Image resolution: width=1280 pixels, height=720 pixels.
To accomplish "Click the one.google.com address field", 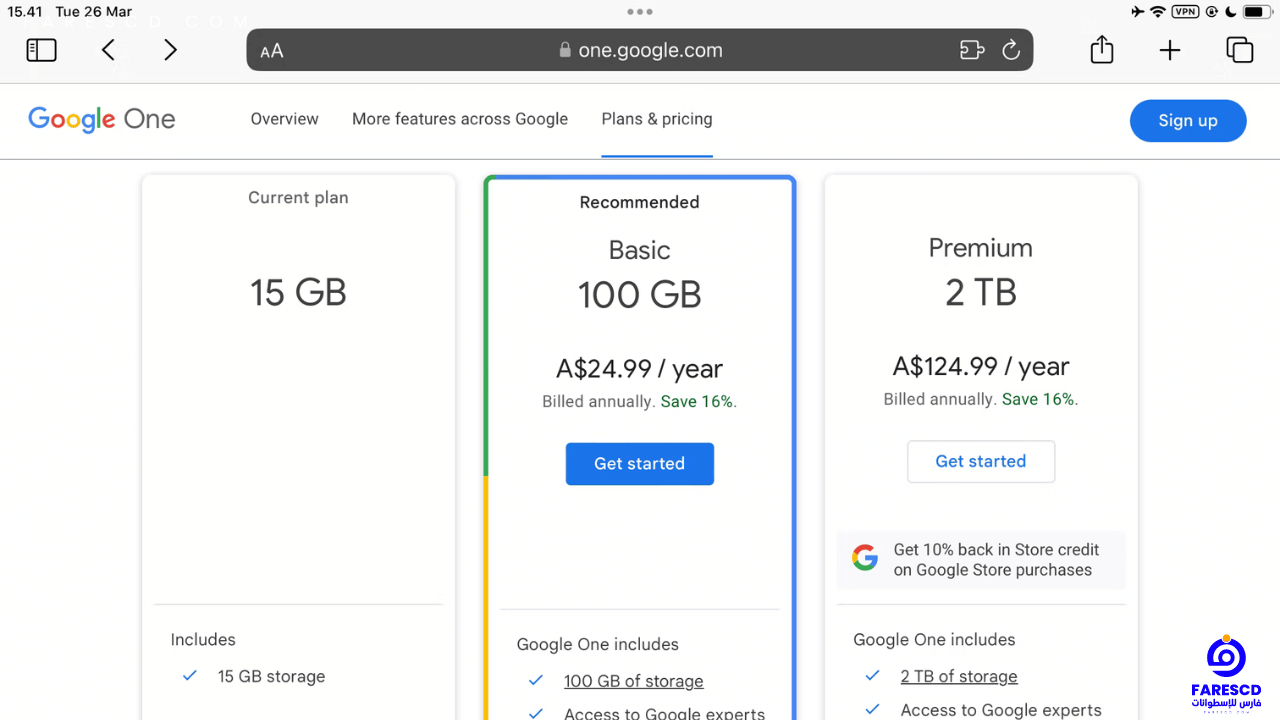I will (x=640, y=50).
